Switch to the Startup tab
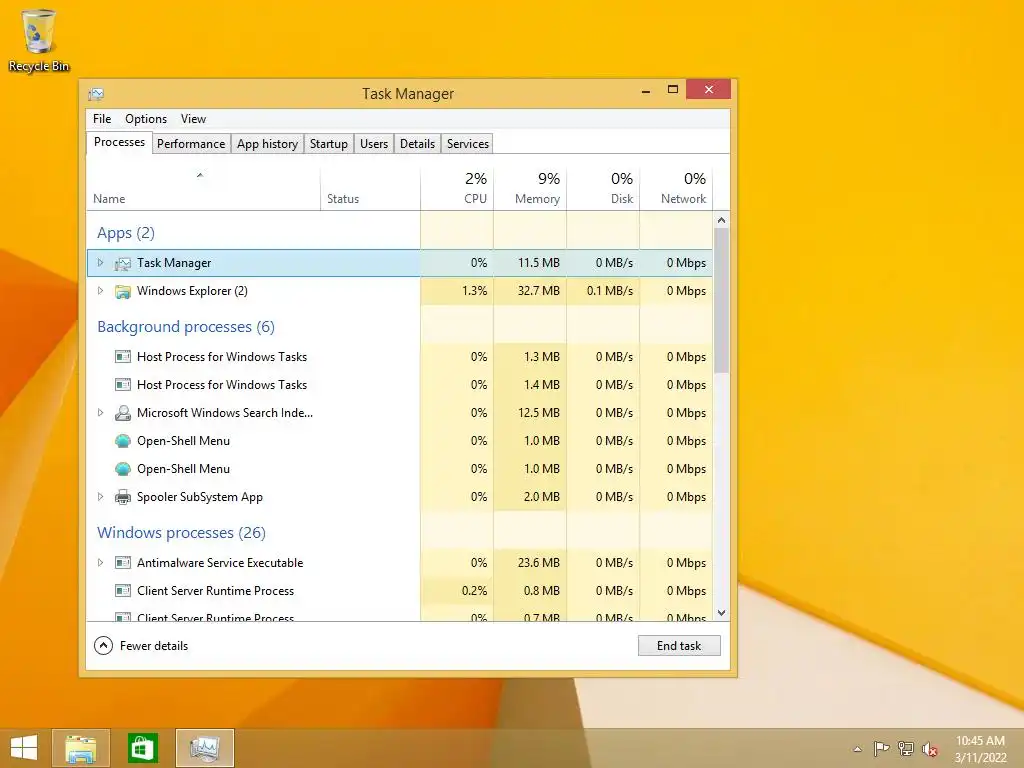Screen dimensions: 1024x768 point(328,144)
